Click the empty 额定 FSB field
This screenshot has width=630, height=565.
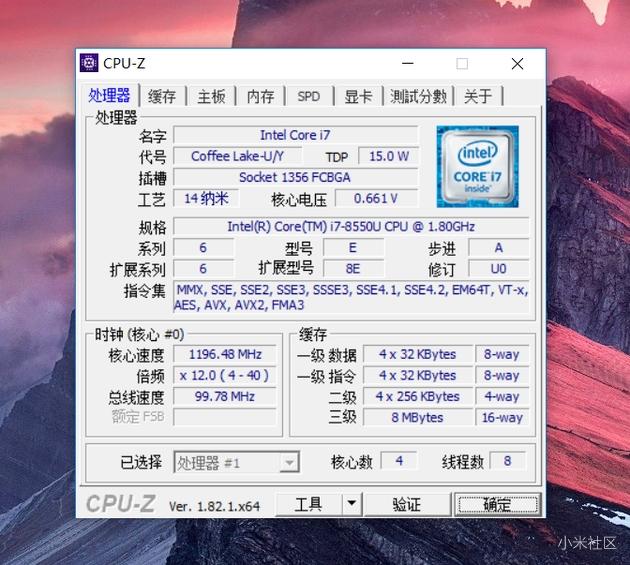point(225,417)
